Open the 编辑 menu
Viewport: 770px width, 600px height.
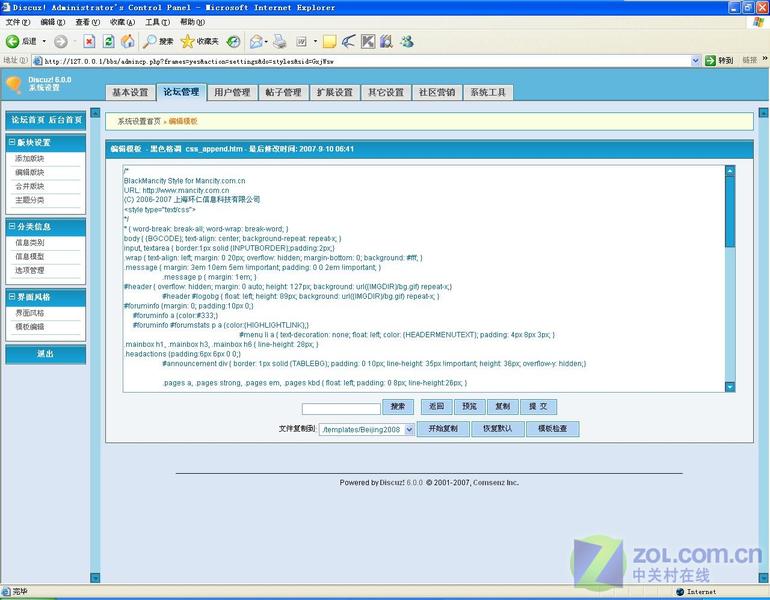(53, 22)
